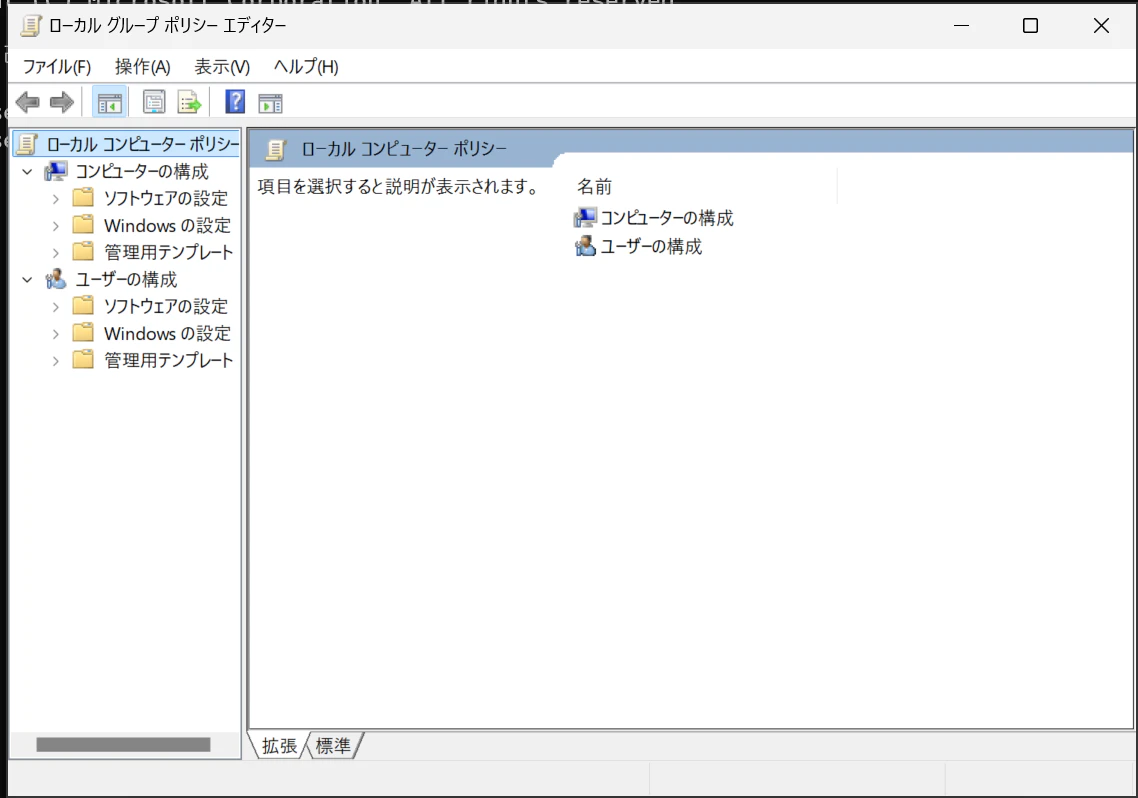Open Help via the question mark icon
1138x798 pixels.
click(235, 102)
